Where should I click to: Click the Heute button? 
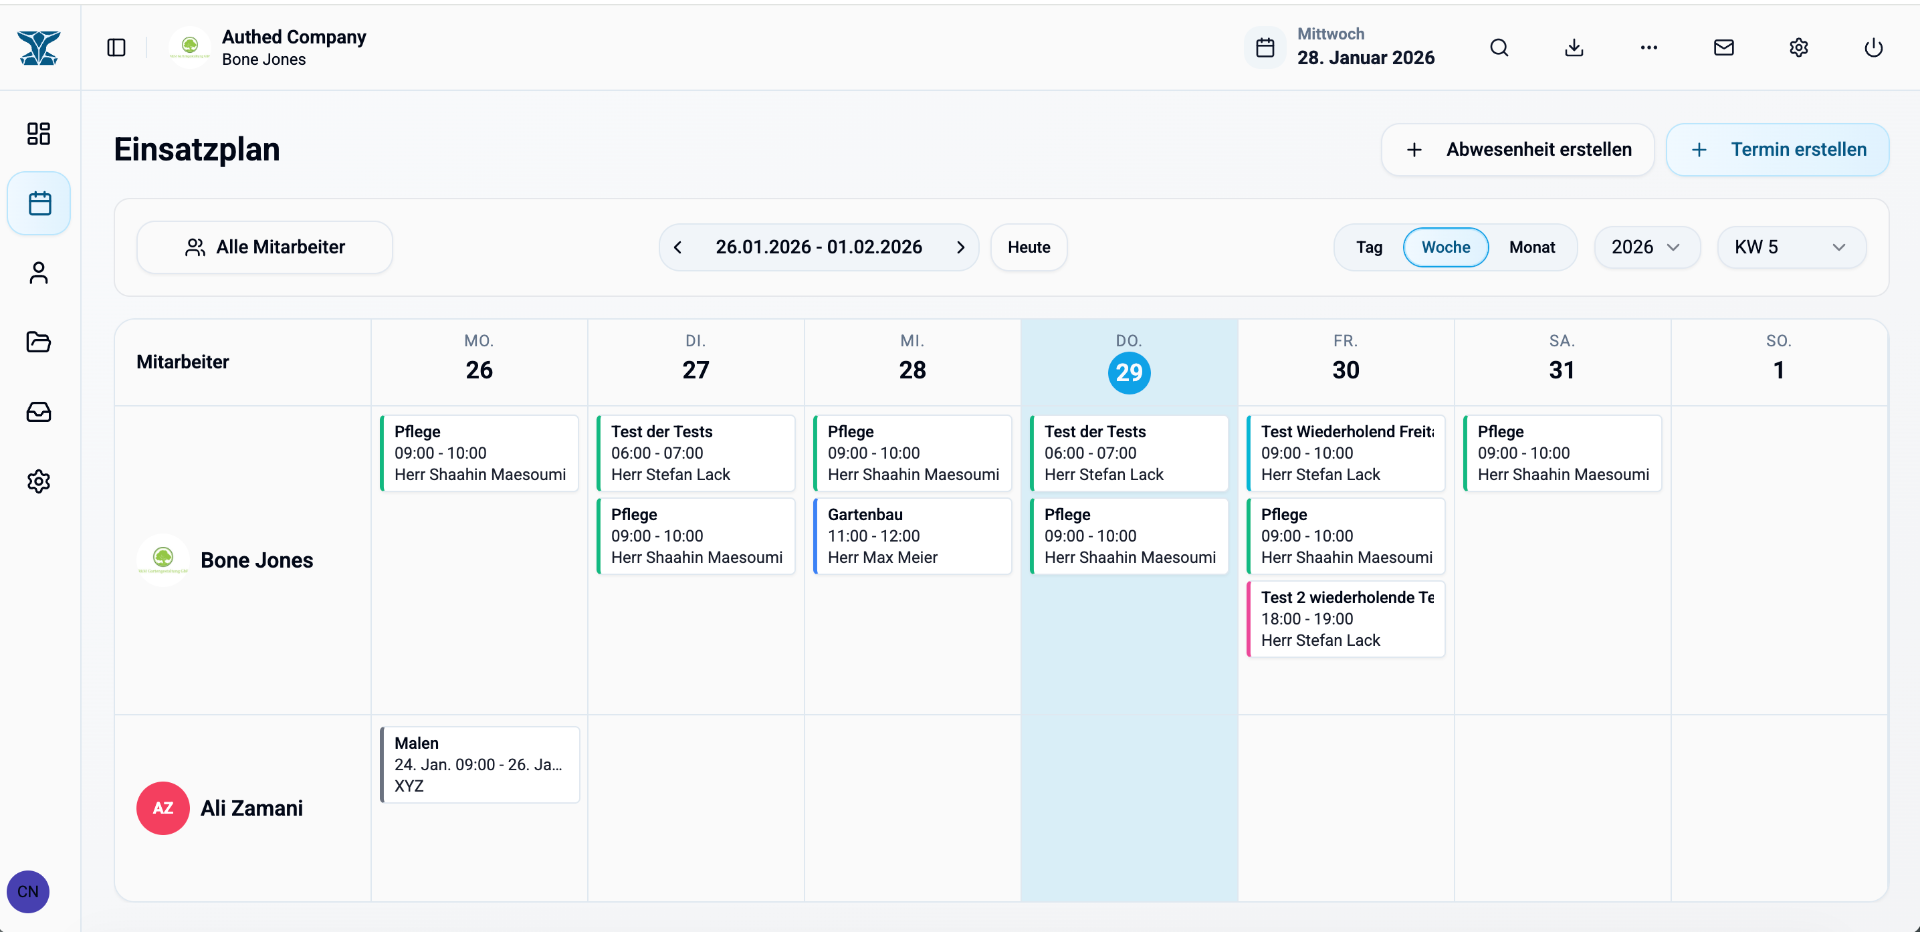1029,247
